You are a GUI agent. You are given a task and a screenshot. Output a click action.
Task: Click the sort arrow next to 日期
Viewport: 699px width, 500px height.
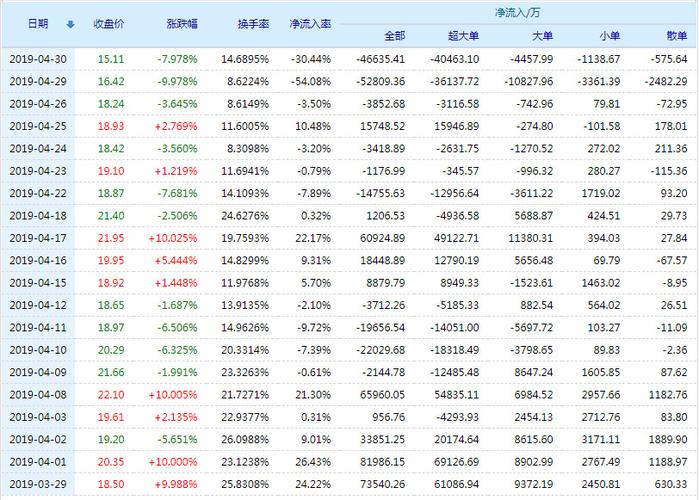(x=70, y=25)
